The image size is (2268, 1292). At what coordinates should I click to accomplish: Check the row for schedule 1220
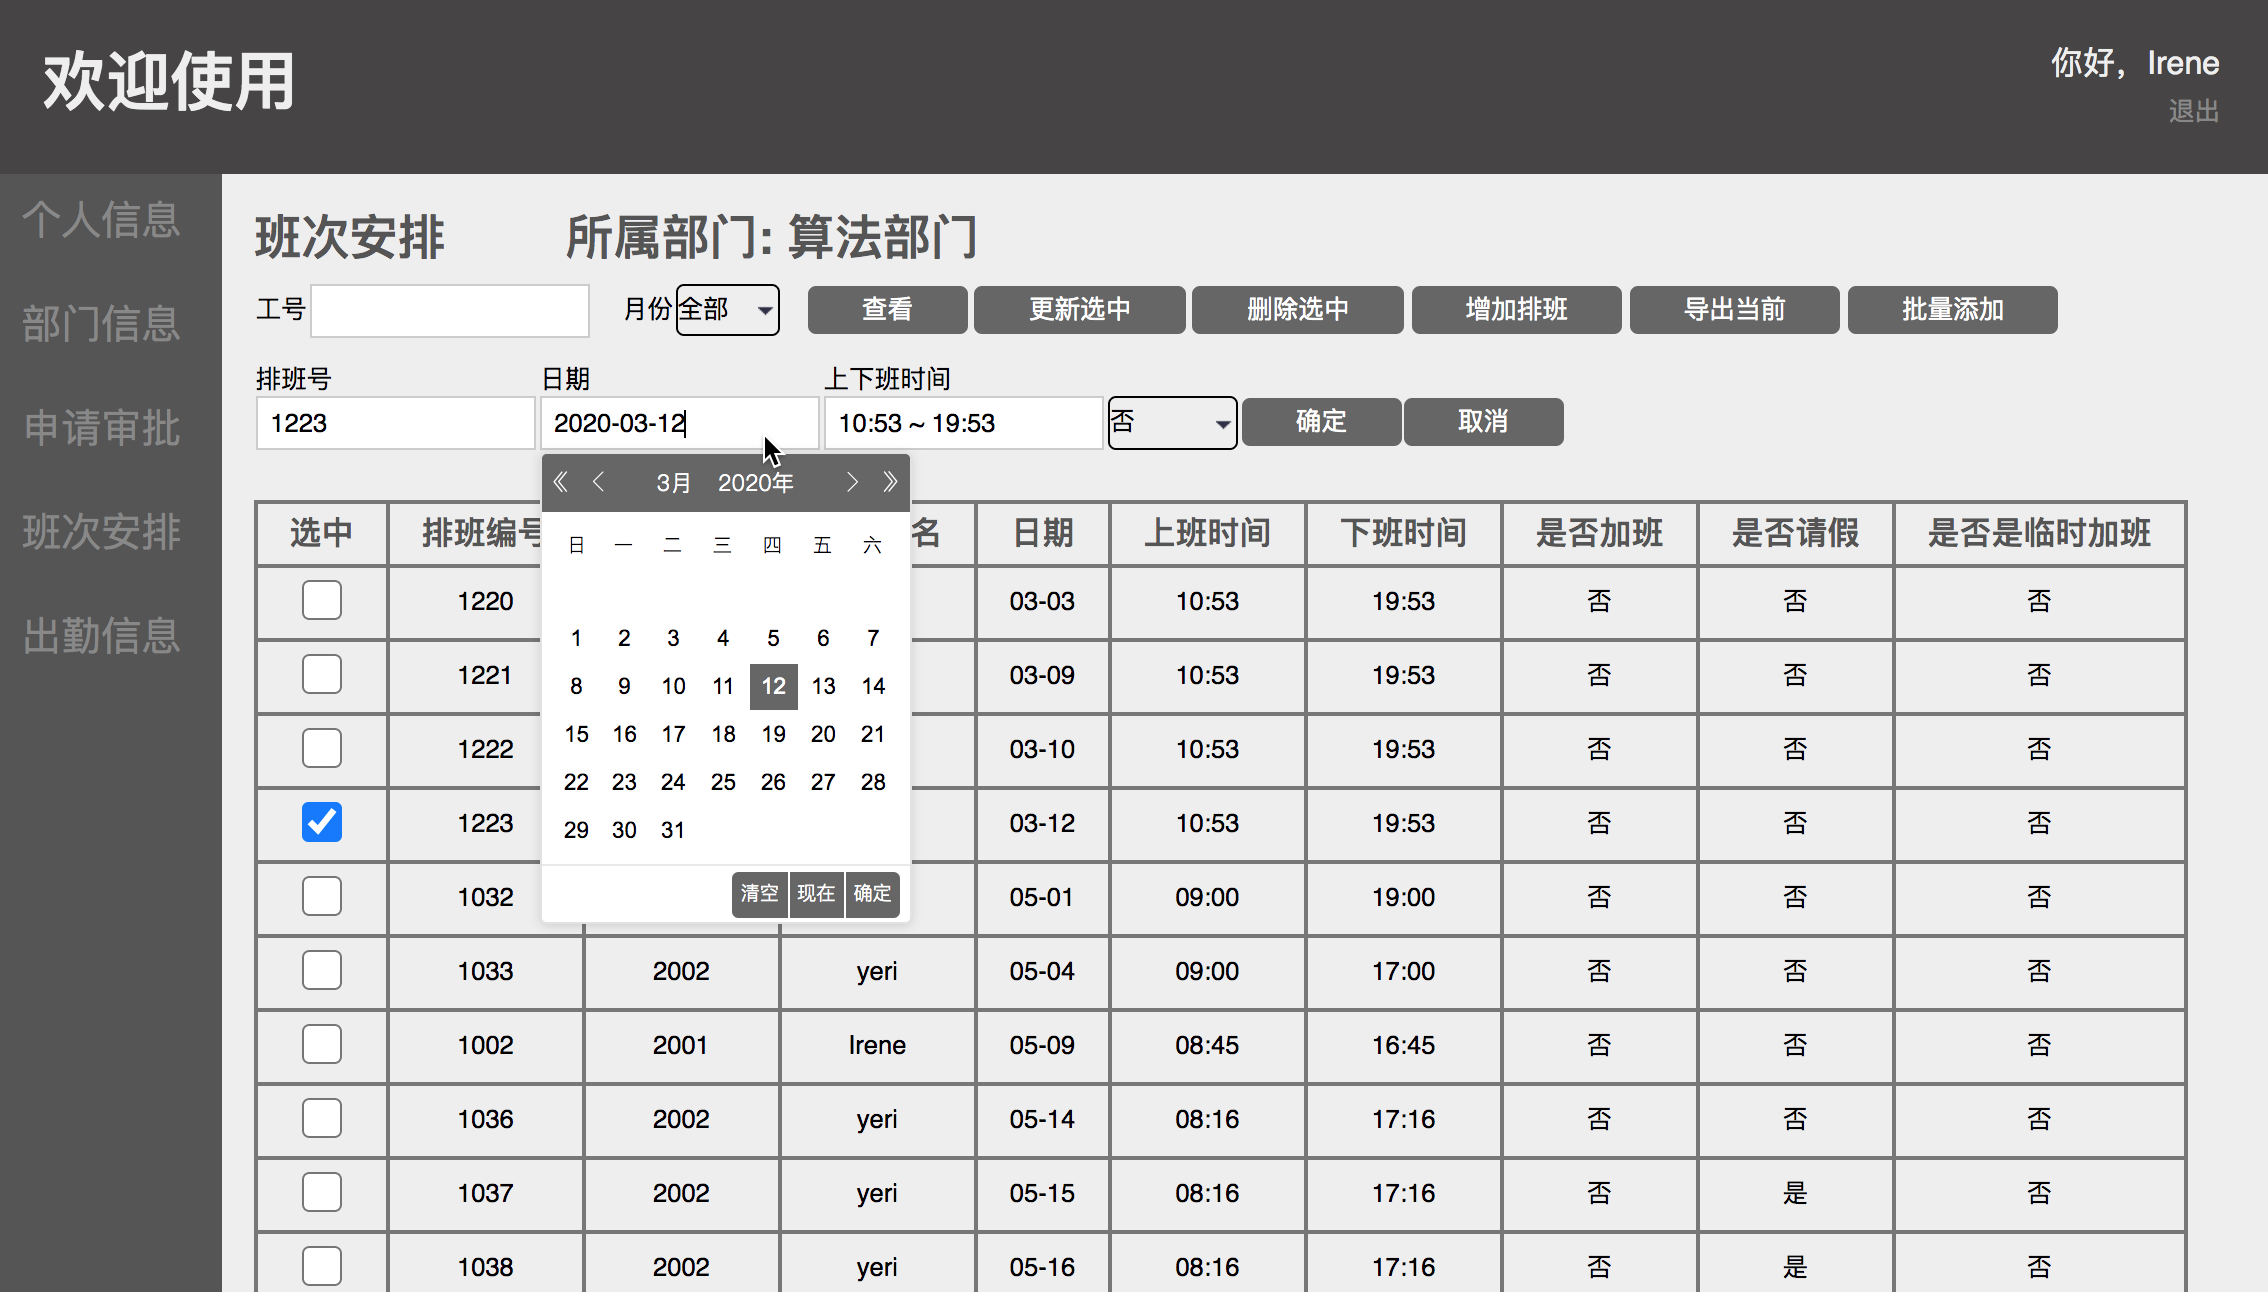(x=321, y=601)
